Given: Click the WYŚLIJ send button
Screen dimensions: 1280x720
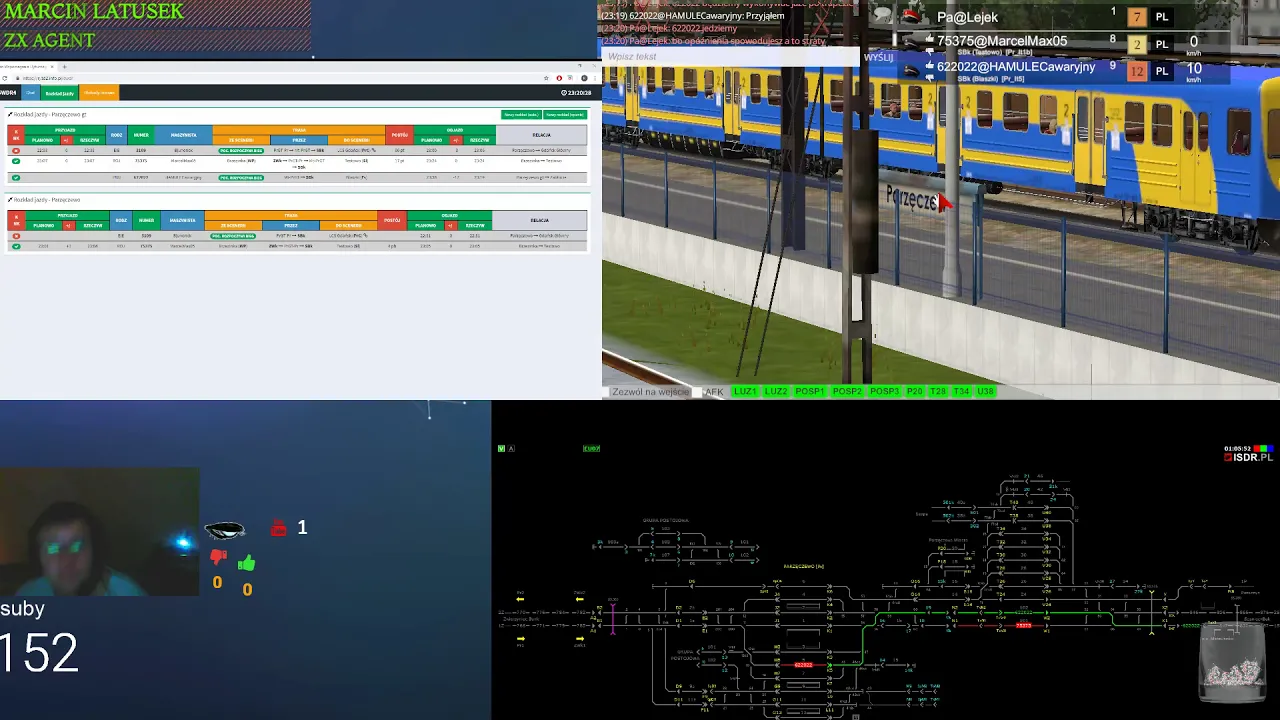Looking at the screenshot, I should pyautogui.click(x=878, y=58).
